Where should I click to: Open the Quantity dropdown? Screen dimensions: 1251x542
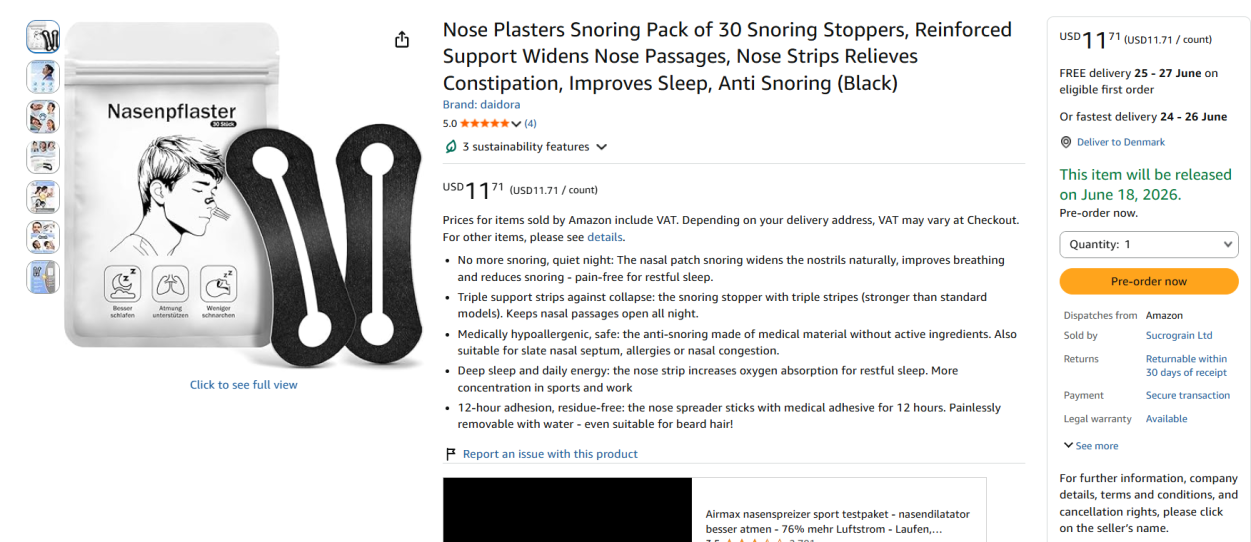(x=1149, y=244)
